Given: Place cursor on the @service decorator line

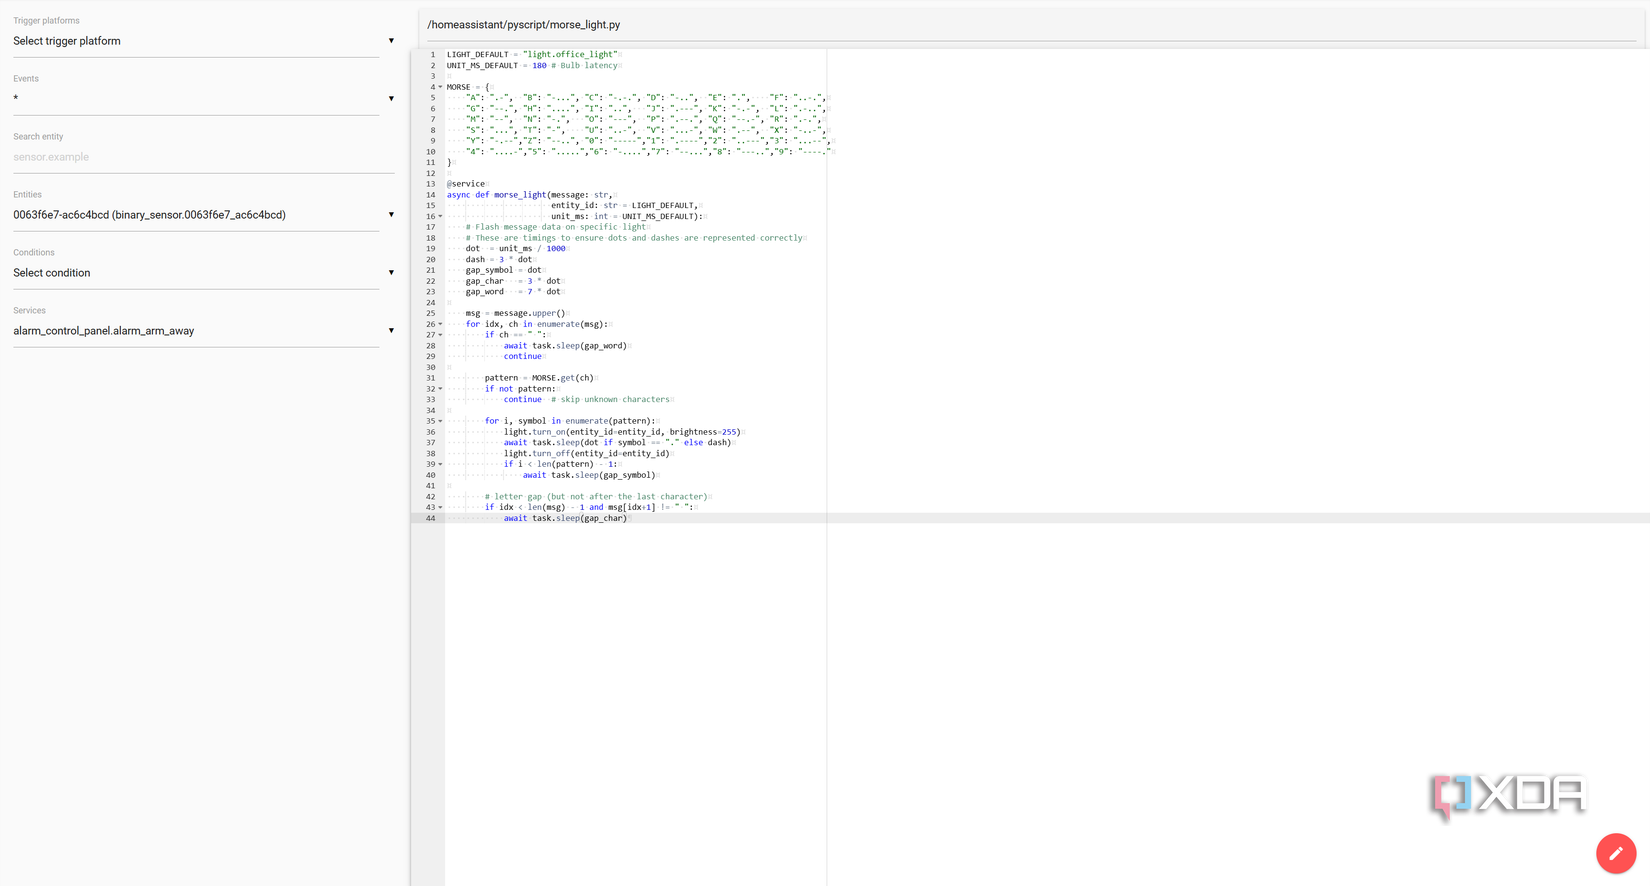Looking at the screenshot, I should tap(466, 184).
